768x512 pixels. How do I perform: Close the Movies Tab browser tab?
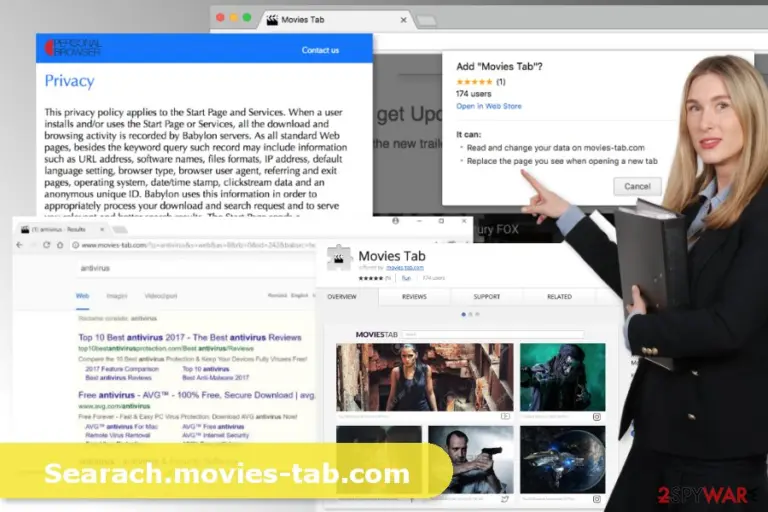click(403, 20)
